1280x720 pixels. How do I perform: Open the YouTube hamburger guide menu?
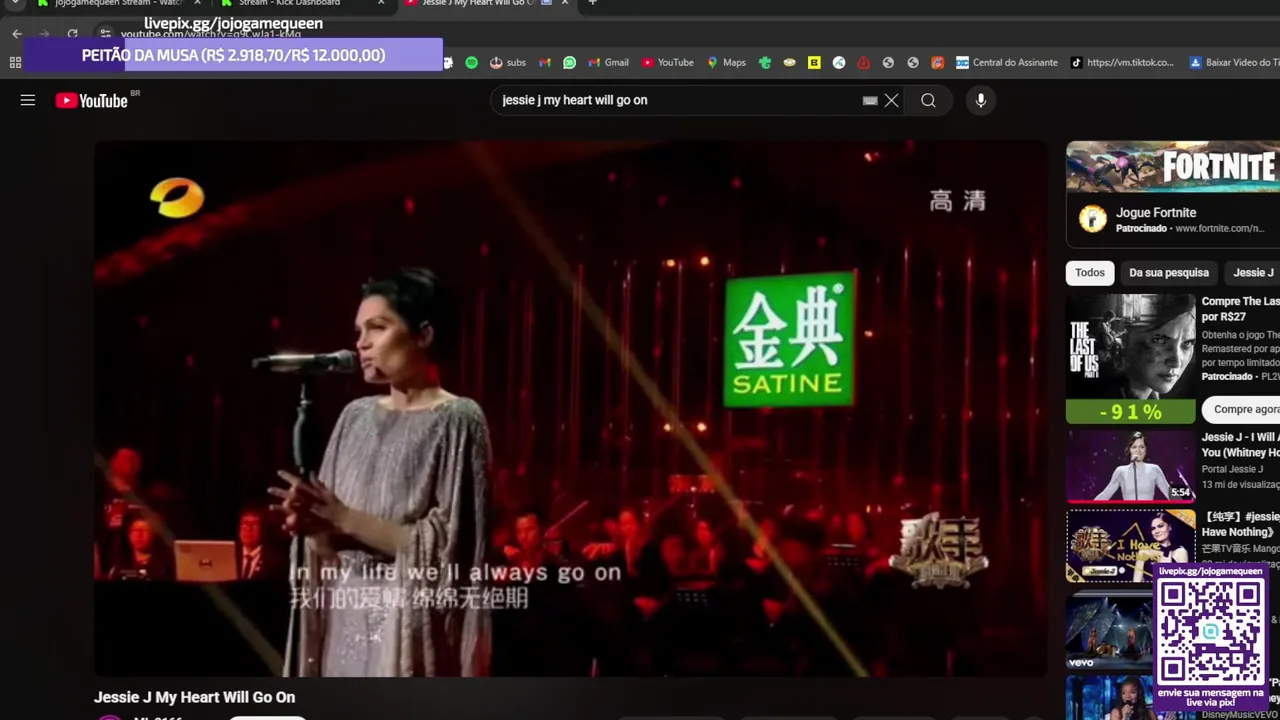tap(28, 100)
